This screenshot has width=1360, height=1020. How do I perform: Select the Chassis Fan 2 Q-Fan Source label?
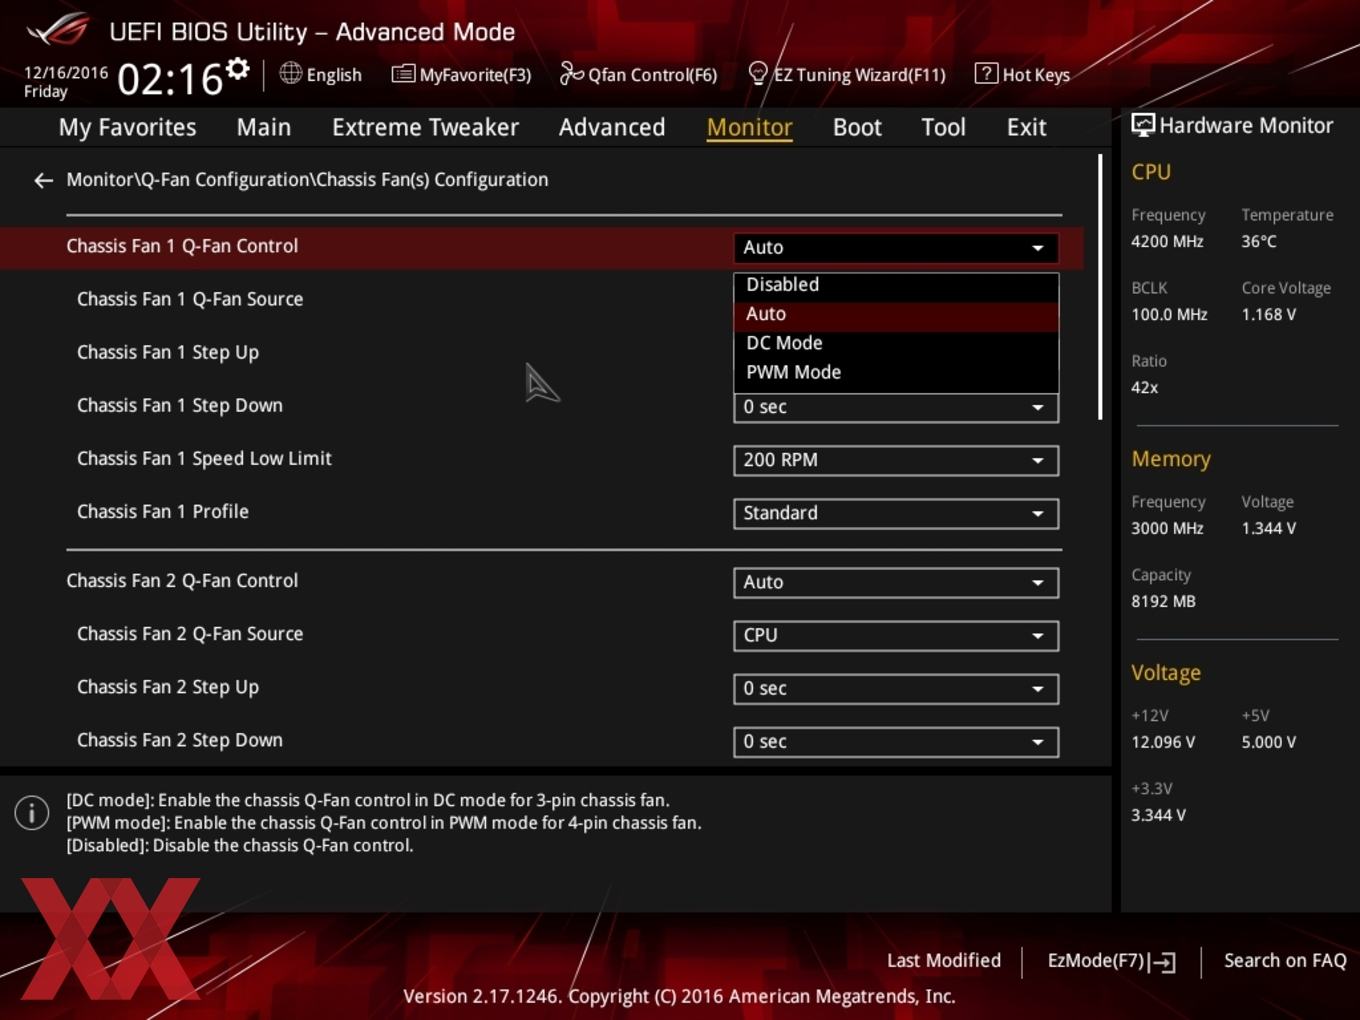tap(190, 633)
